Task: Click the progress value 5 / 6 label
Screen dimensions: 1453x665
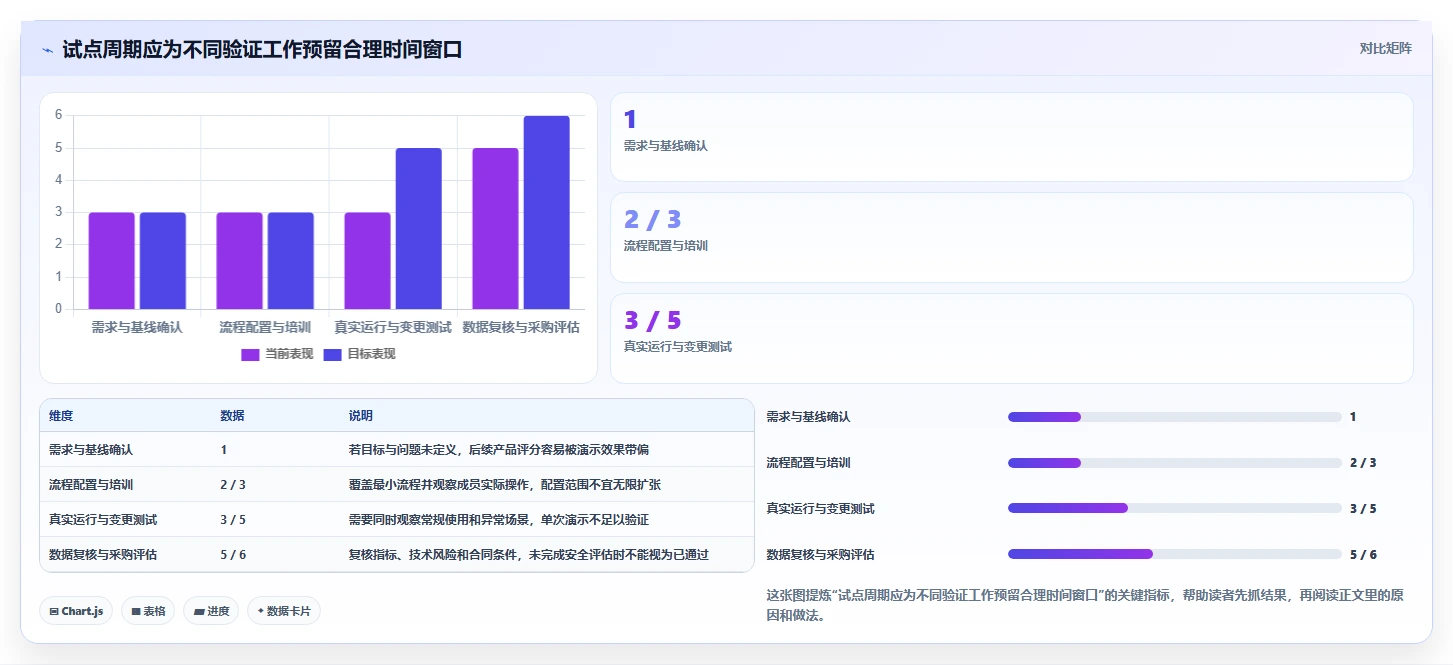Action: [1363, 554]
